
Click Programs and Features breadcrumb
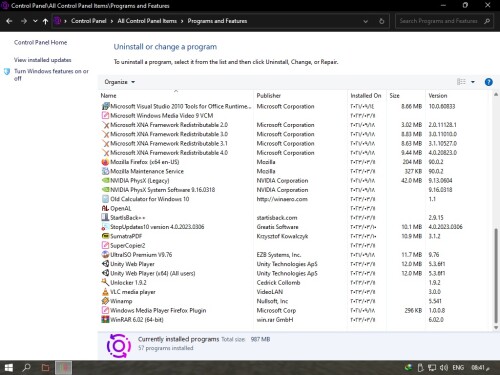click(x=217, y=21)
